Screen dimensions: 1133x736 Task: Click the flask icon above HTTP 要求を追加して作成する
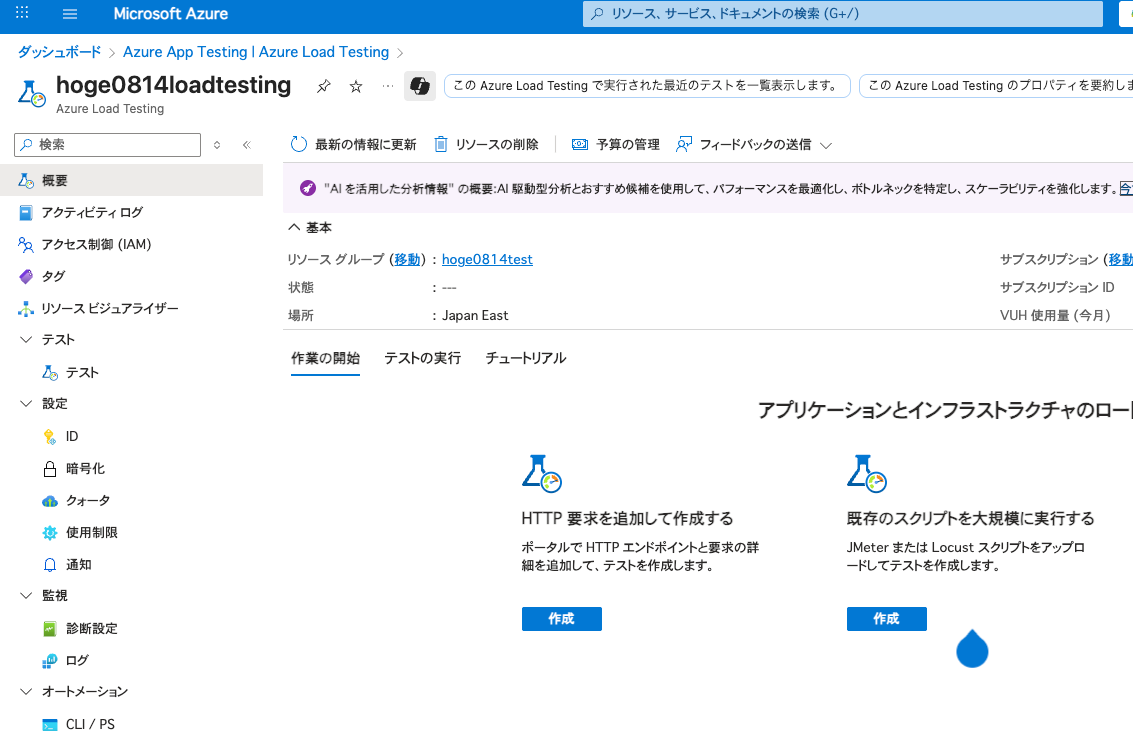point(542,474)
